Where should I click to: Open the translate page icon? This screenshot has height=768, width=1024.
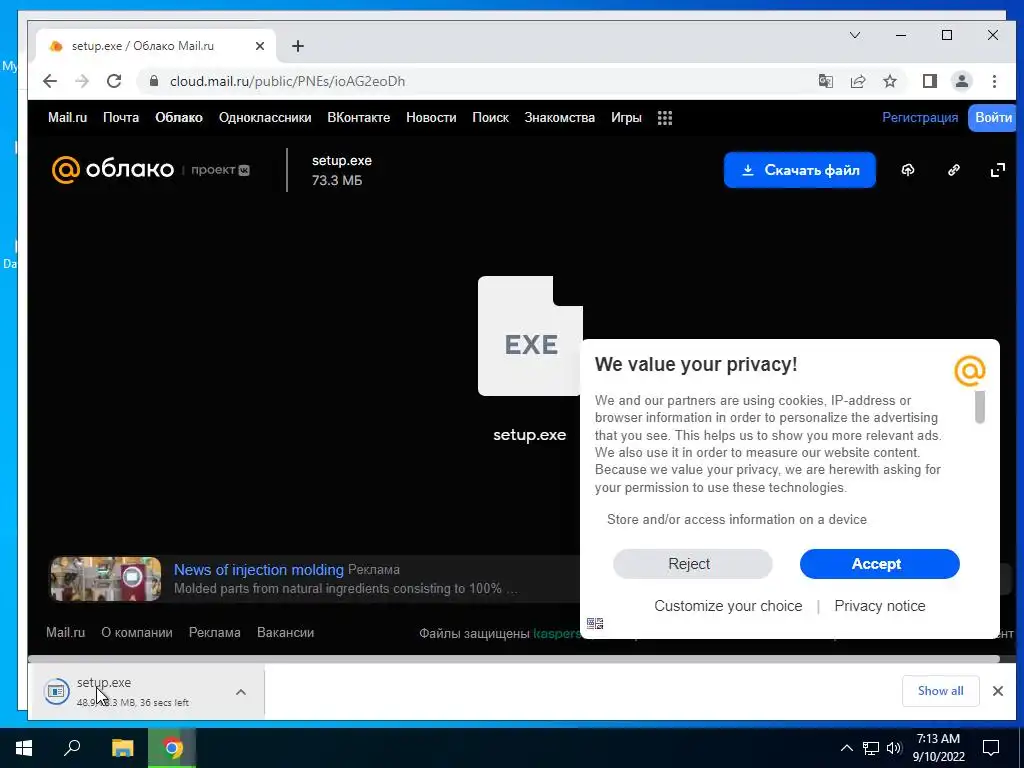pyautogui.click(x=825, y=81)
